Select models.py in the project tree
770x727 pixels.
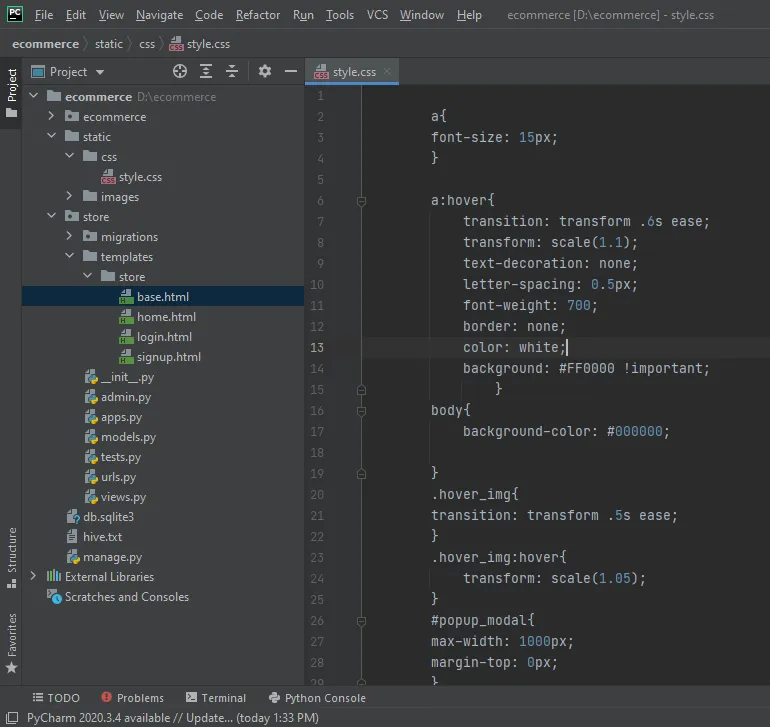tap(128, 437)
